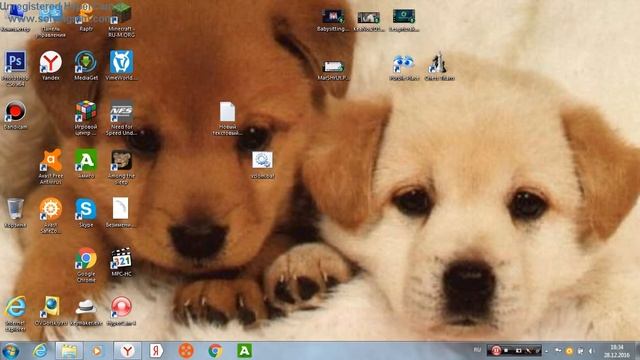Select the white hat desktop icon
The height and width of the screenshot is (360, 640).
86,313
